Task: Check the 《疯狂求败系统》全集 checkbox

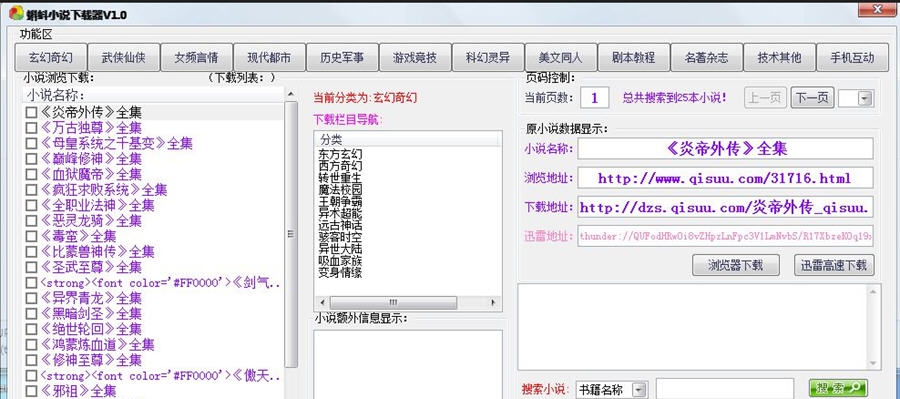Action: pyautogui.click(x=31, y=190)
